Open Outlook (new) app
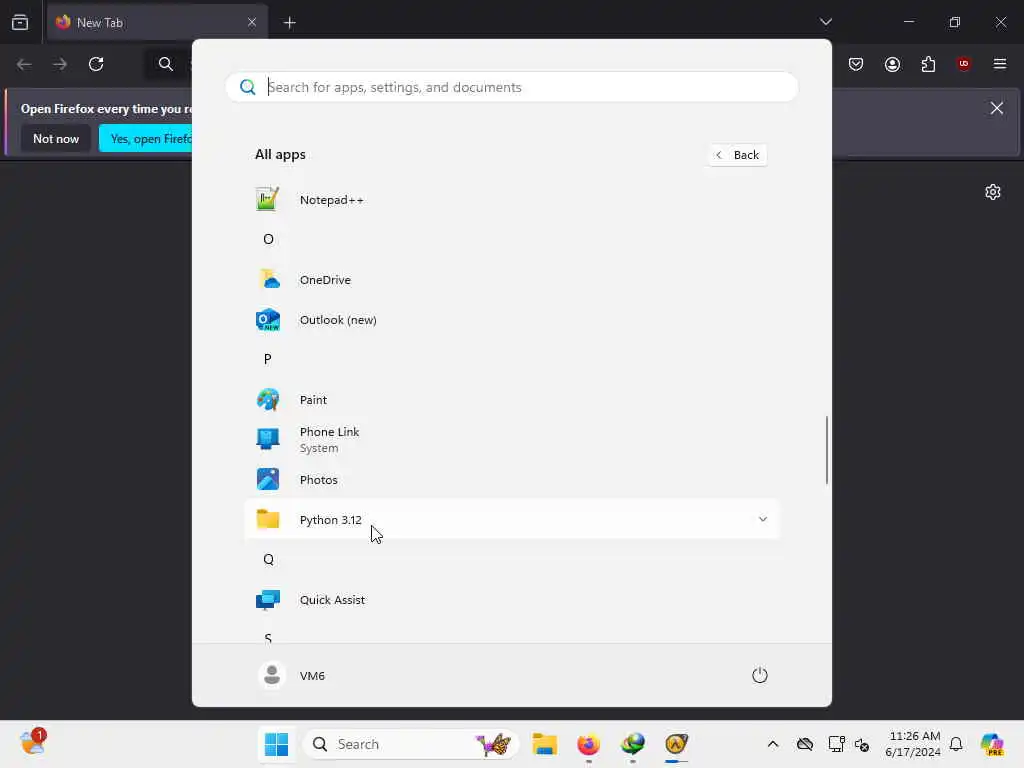 tap(511, 320)
